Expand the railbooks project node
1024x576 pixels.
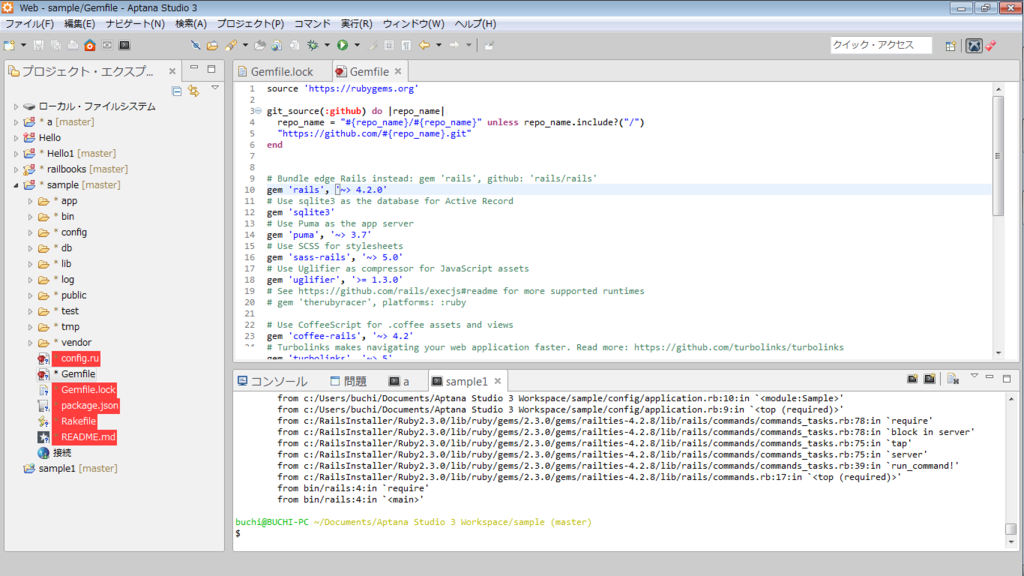point(16,169)
